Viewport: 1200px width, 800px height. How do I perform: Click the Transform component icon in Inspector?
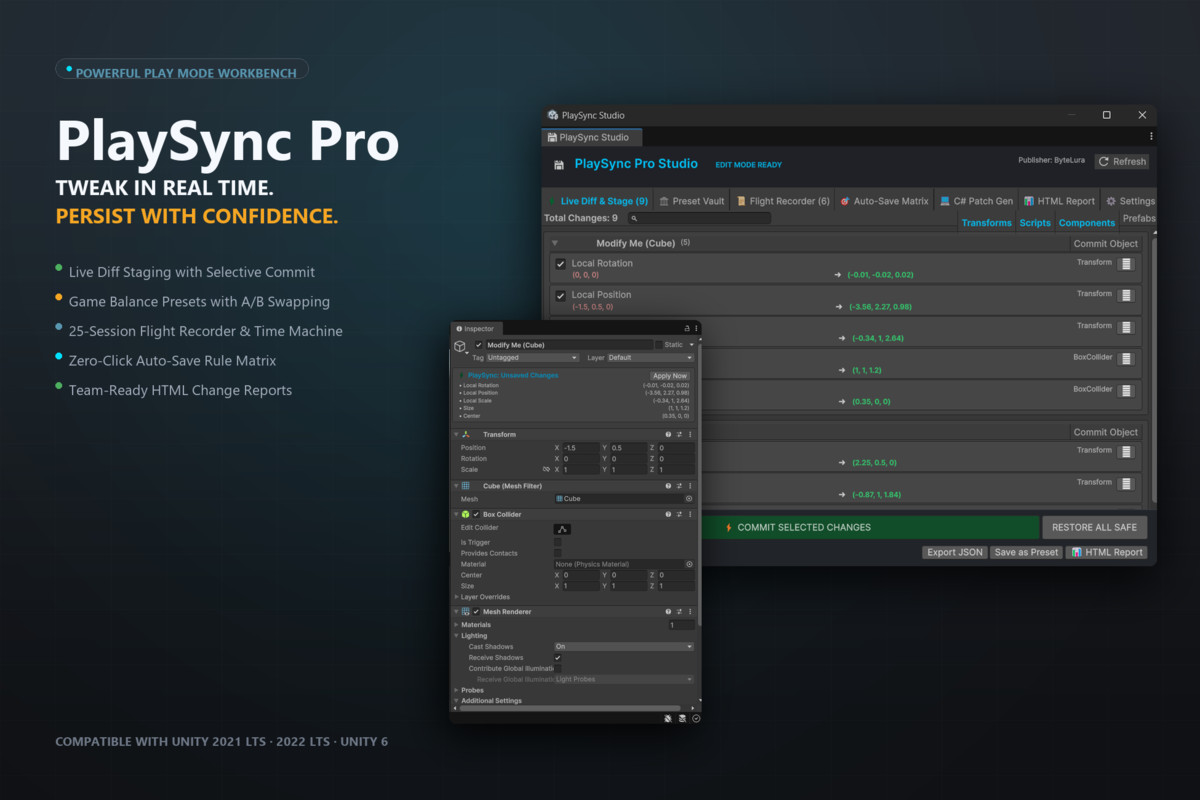[x=466, y=435]
